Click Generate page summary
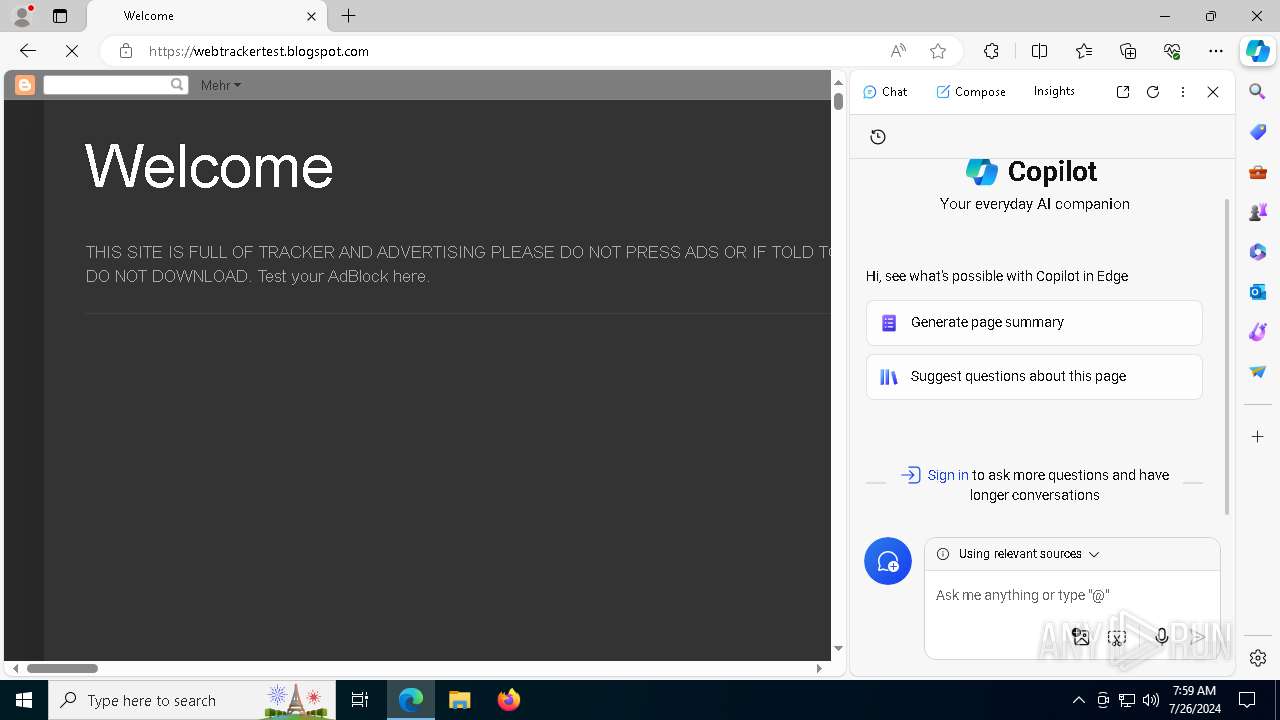 coord(1034,323)
